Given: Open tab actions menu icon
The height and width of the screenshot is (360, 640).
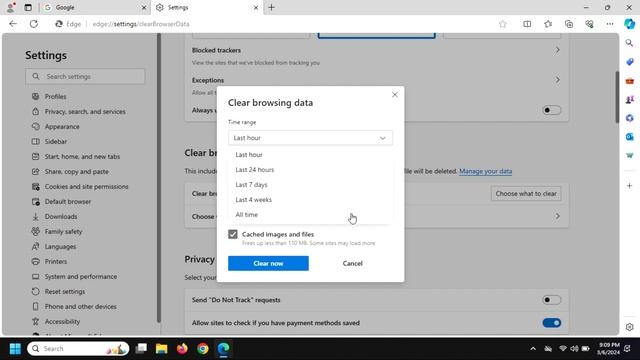Looking at the screenshot, I should point(28,7).
